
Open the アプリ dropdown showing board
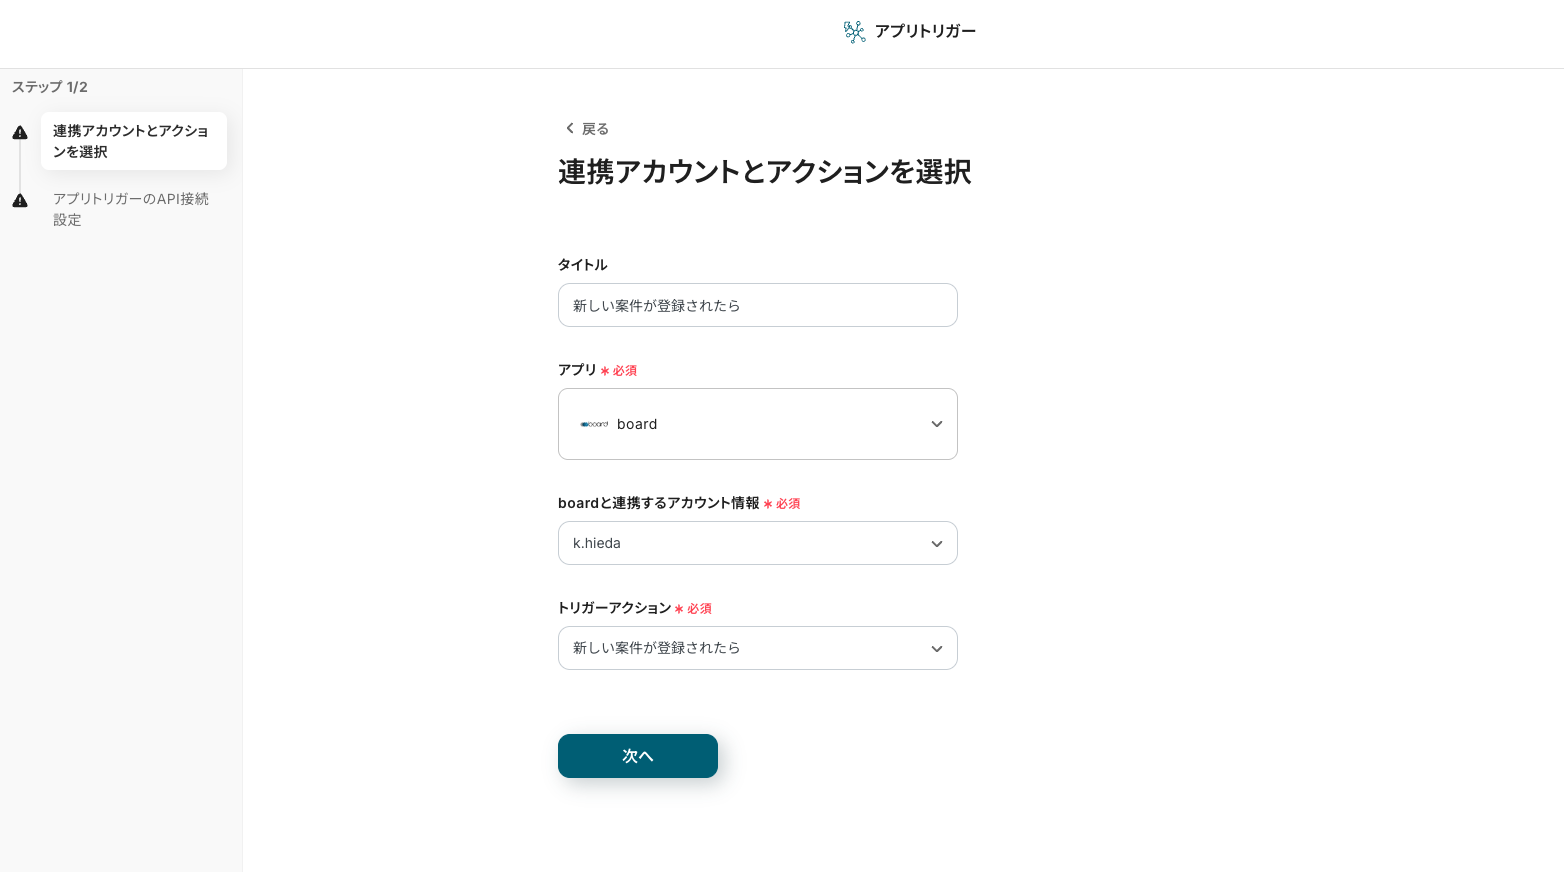tap(757, 424)
